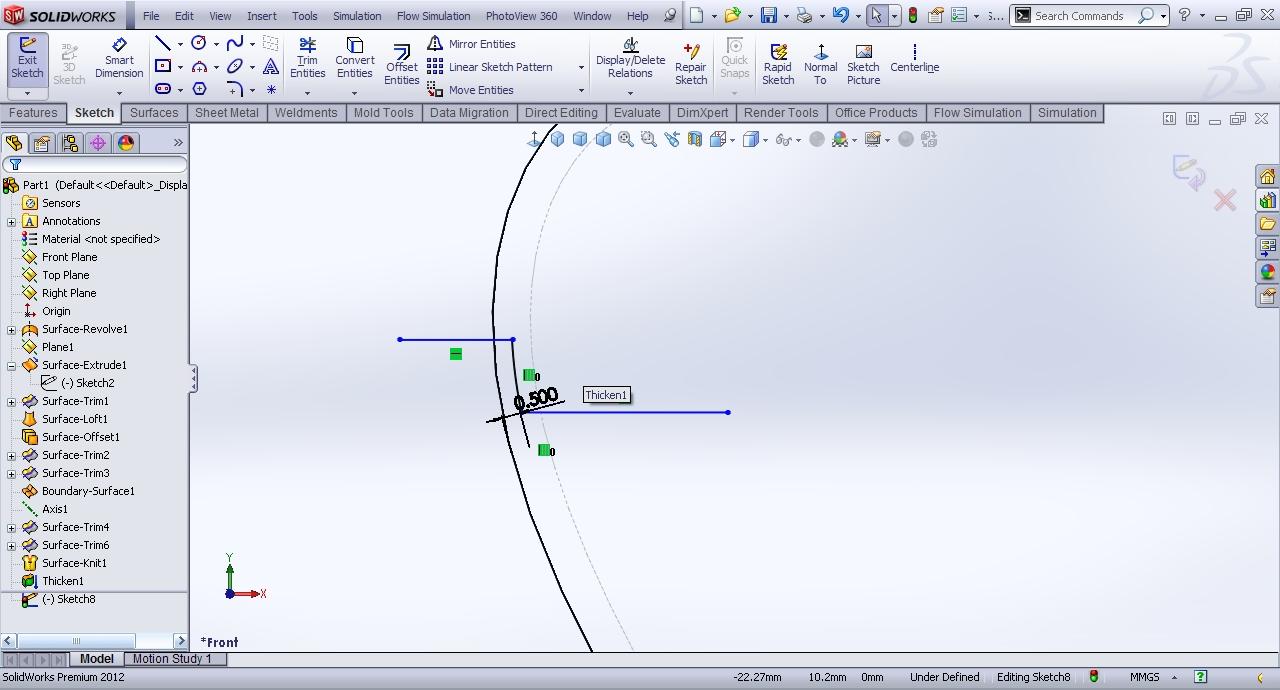The width and height of the screenshot is (1280, 690).
Task: Switch to the Features tab
Action: coord(33,113)
